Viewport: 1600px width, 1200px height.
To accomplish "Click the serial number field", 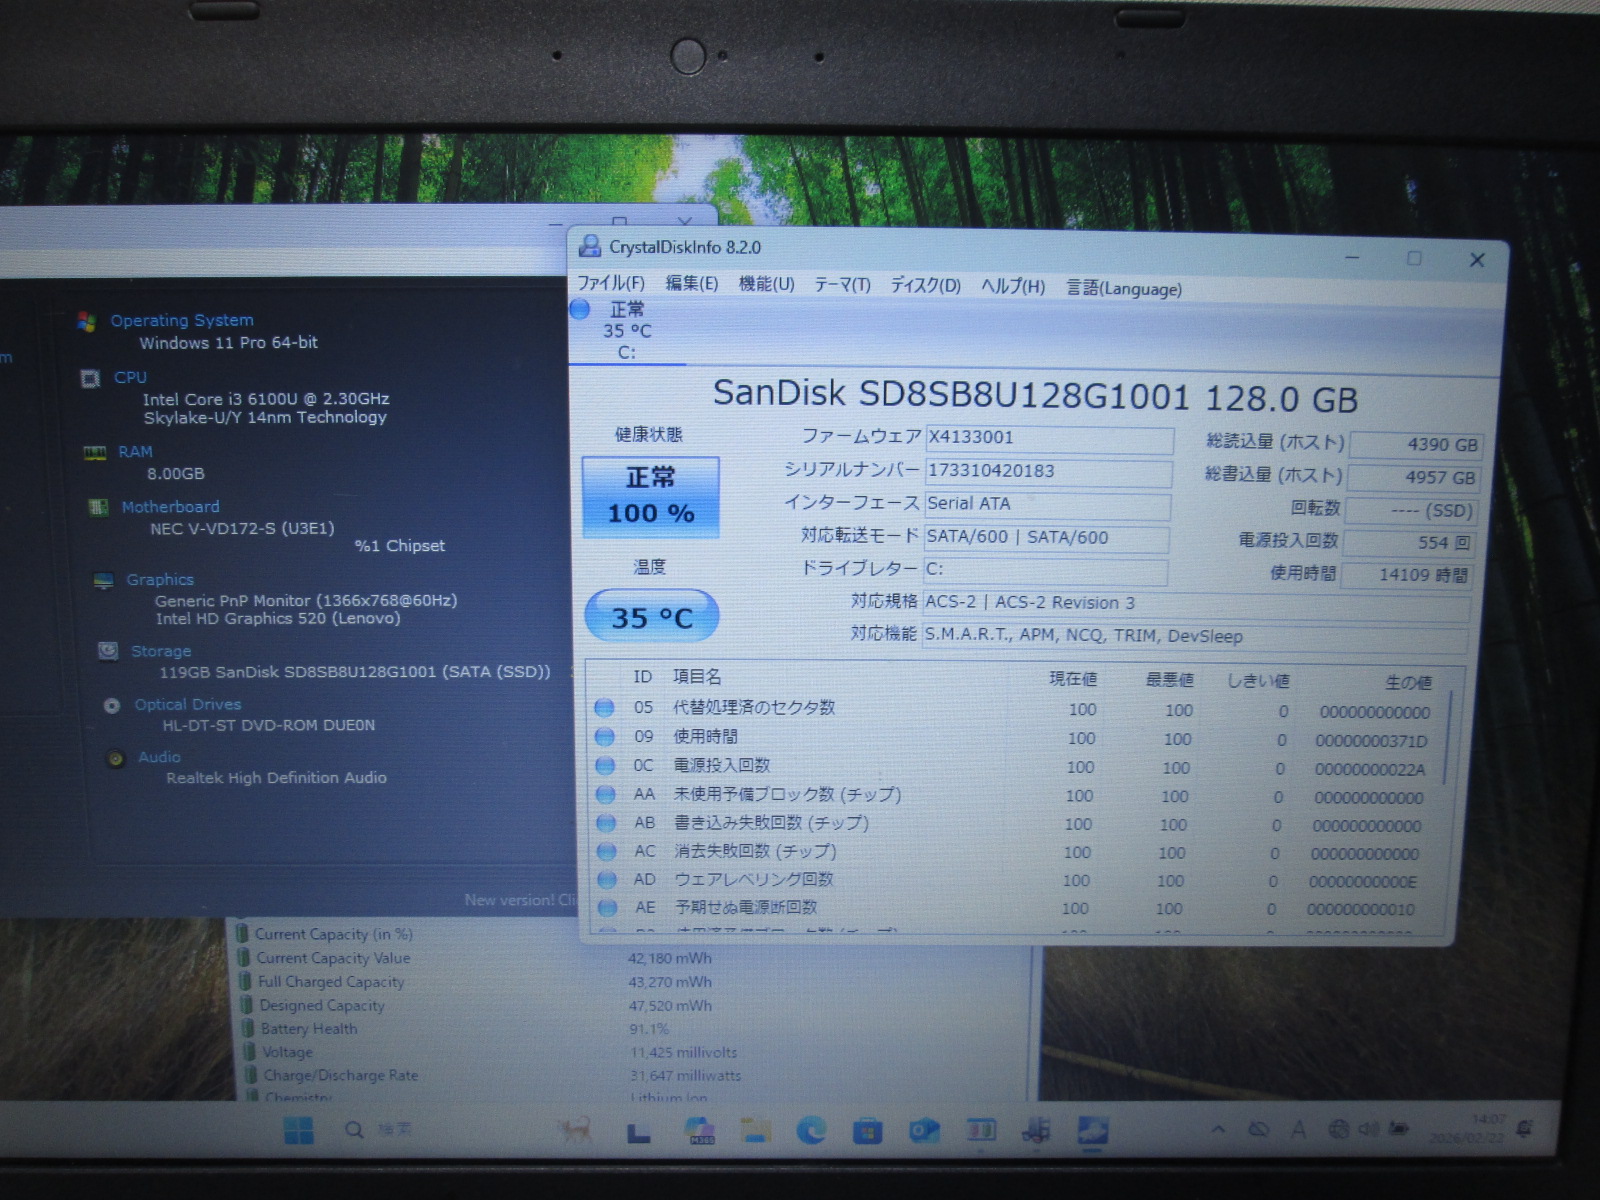I will [1047, 471].
